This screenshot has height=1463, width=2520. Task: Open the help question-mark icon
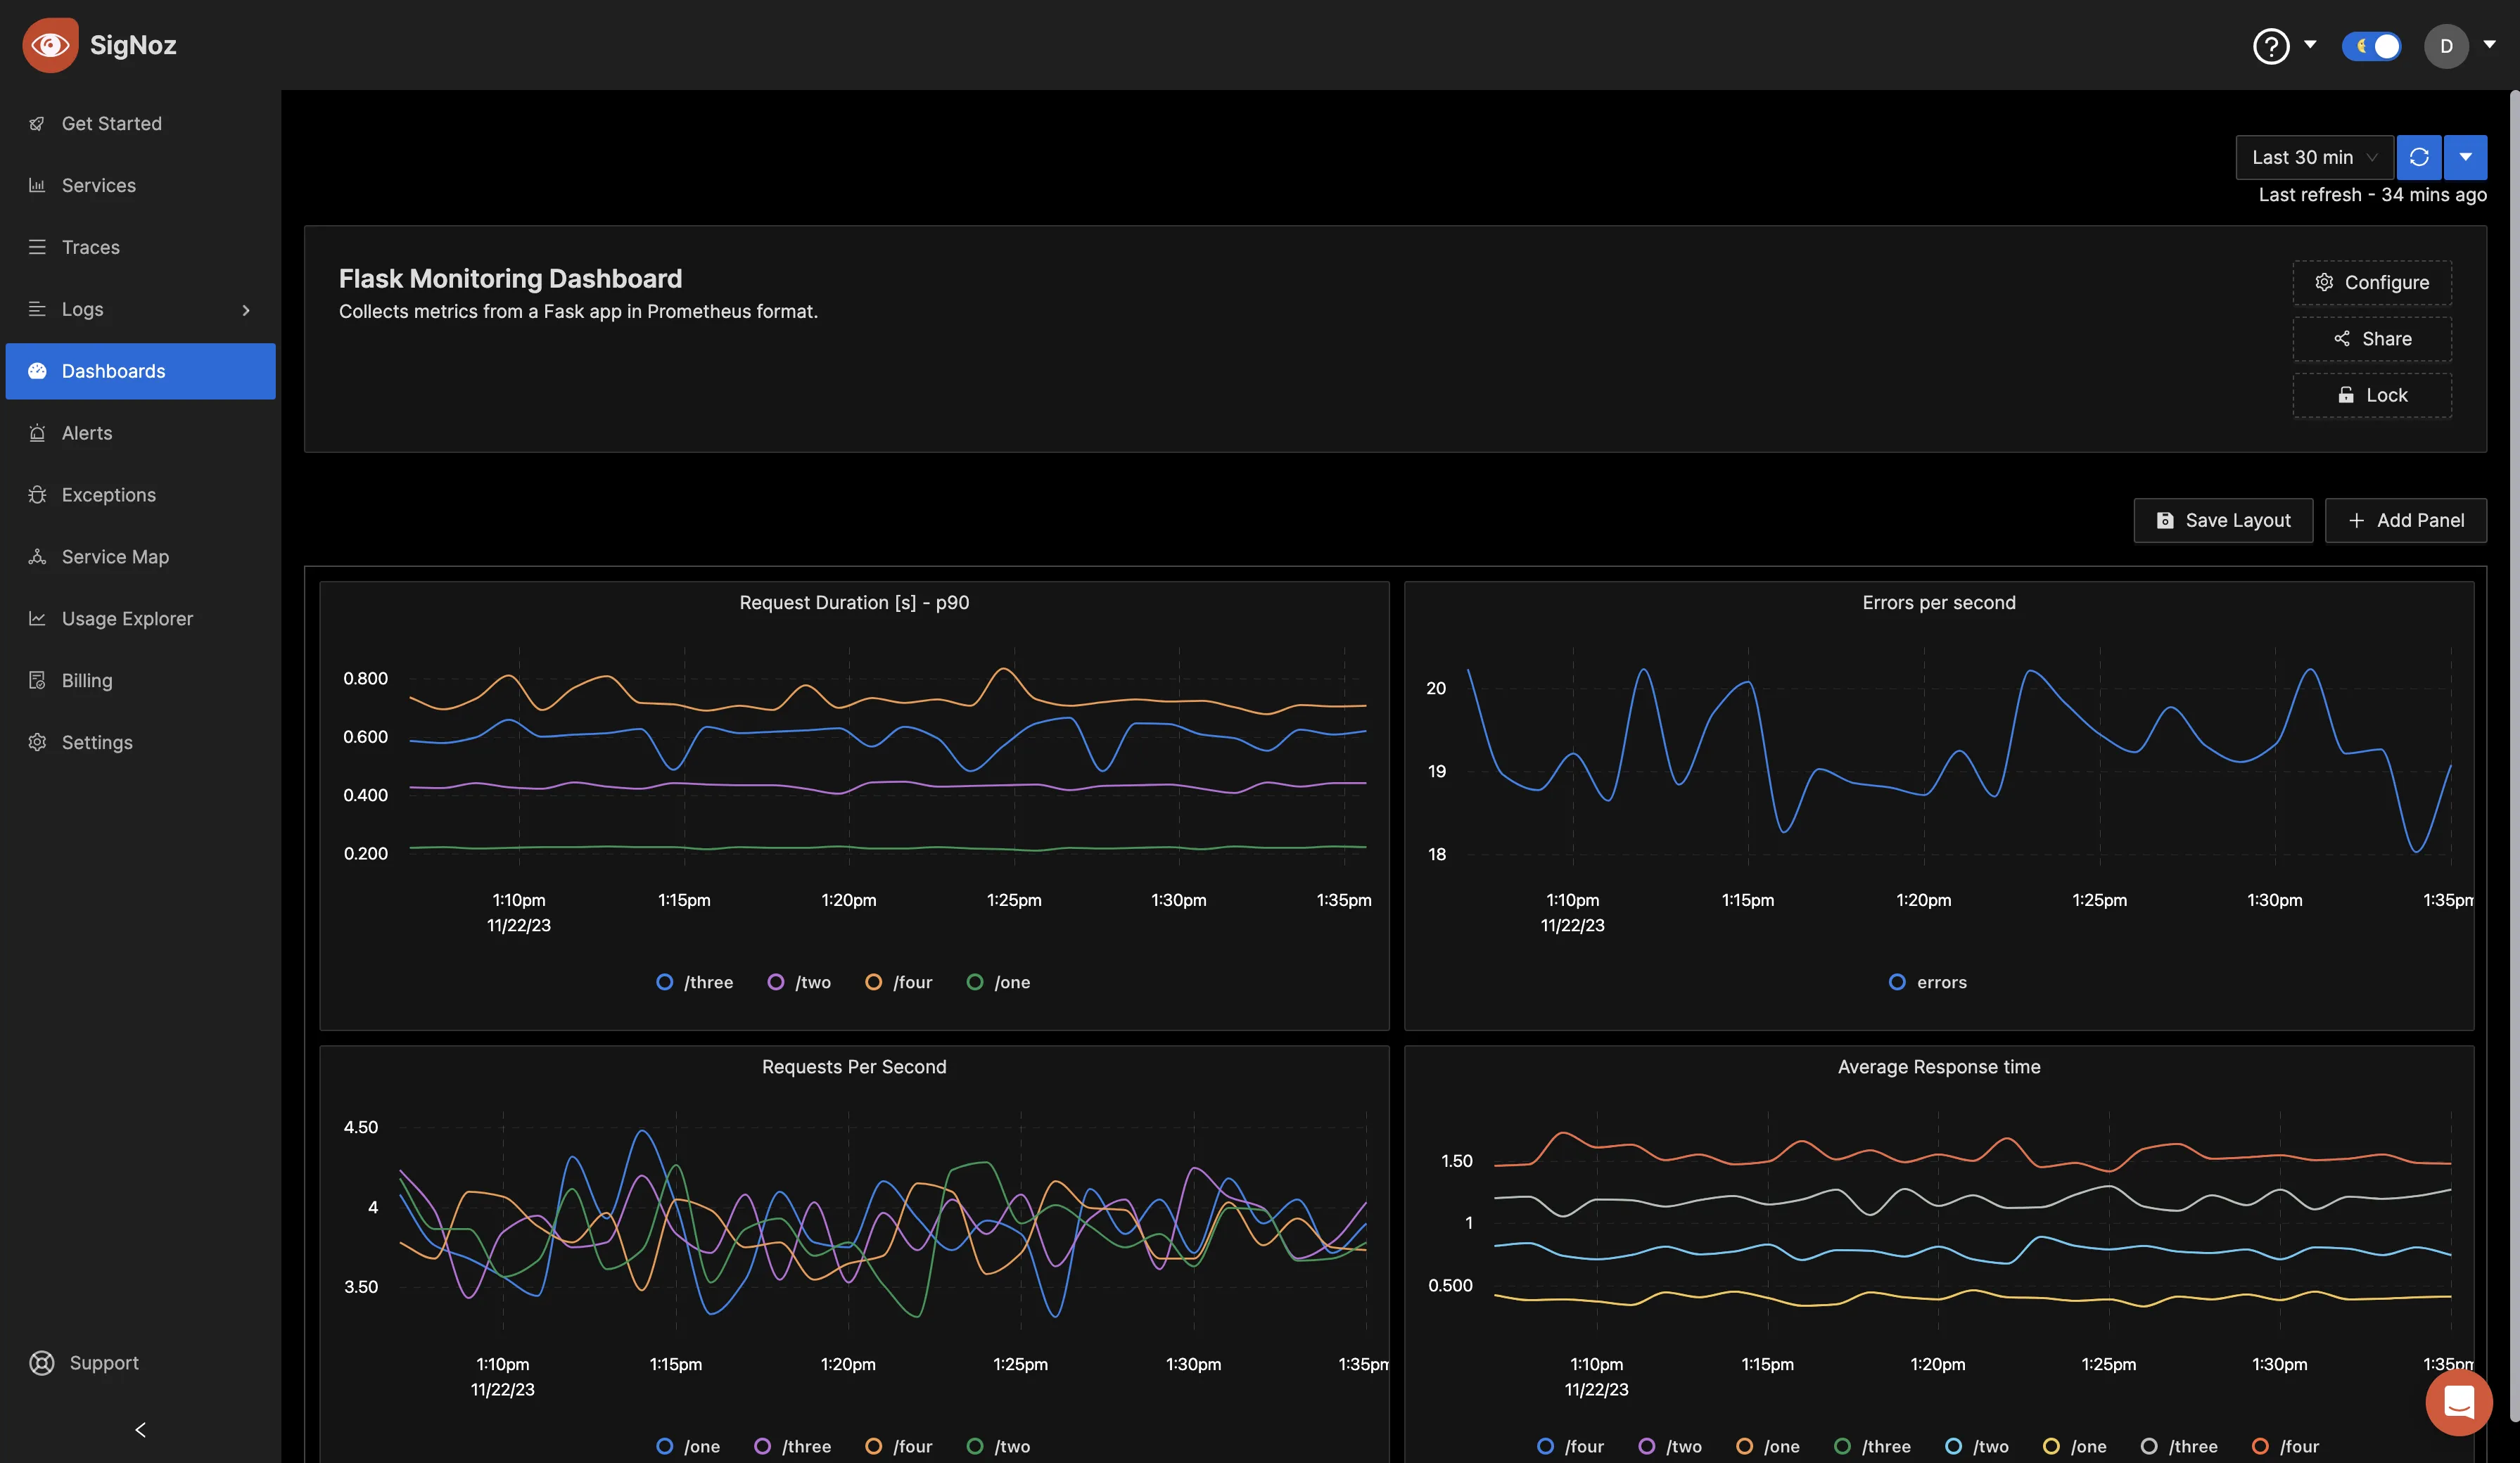click(x=2271, y=46)
